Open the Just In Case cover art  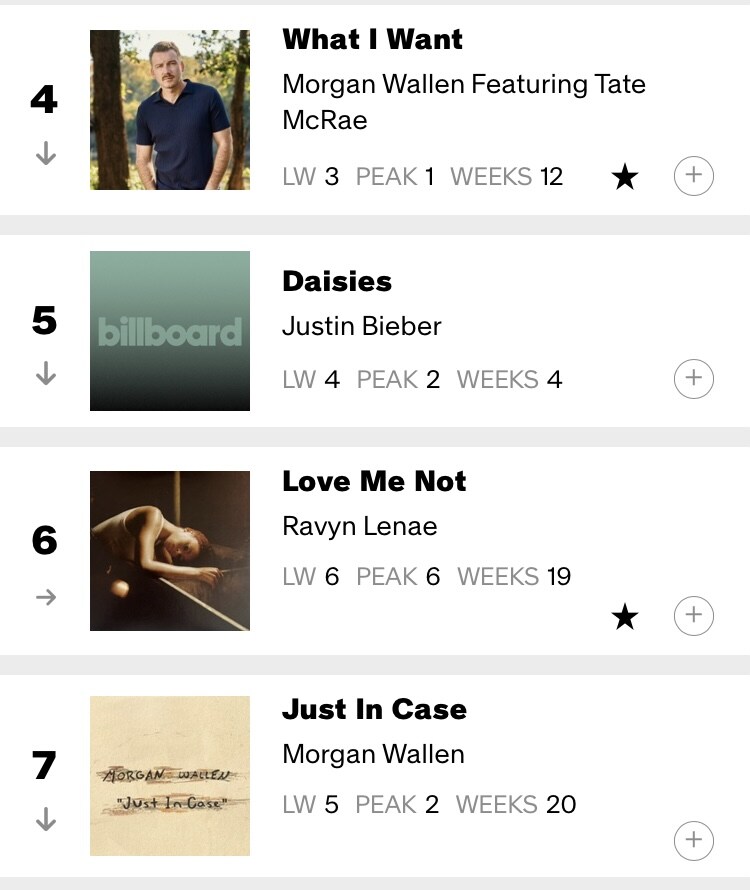click(170, 776)
